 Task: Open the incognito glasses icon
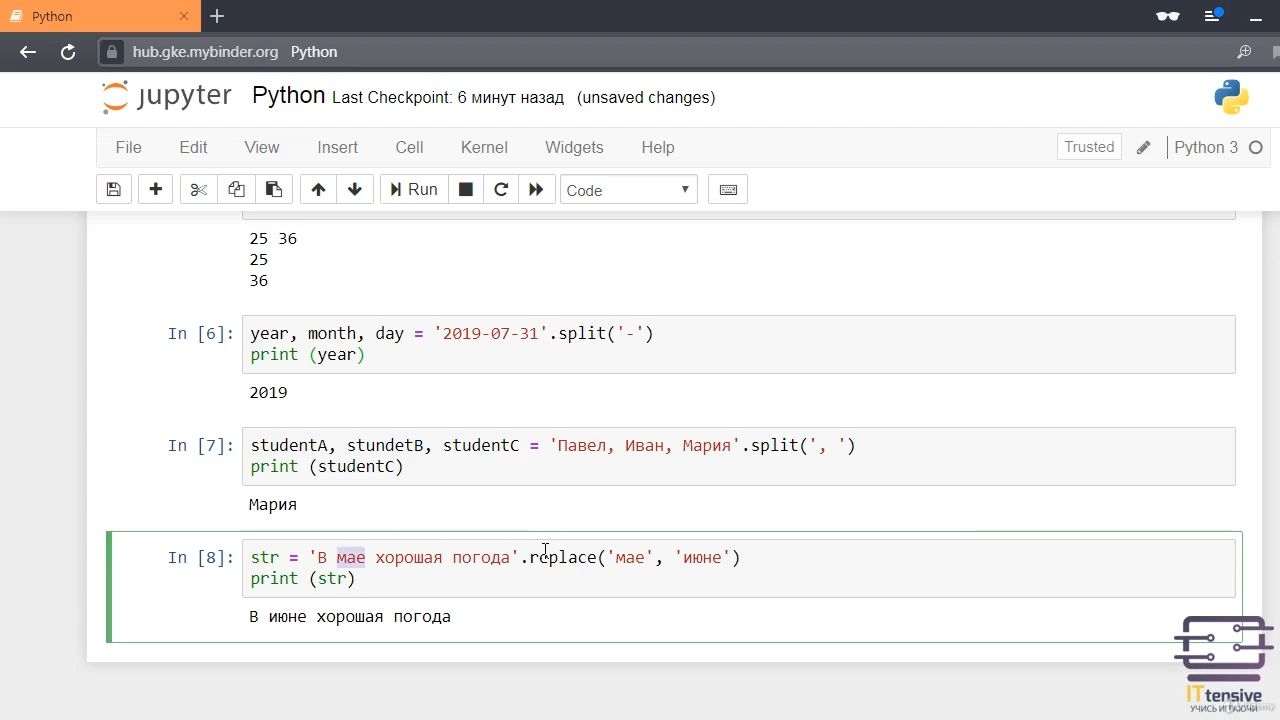pos(1167,16)
